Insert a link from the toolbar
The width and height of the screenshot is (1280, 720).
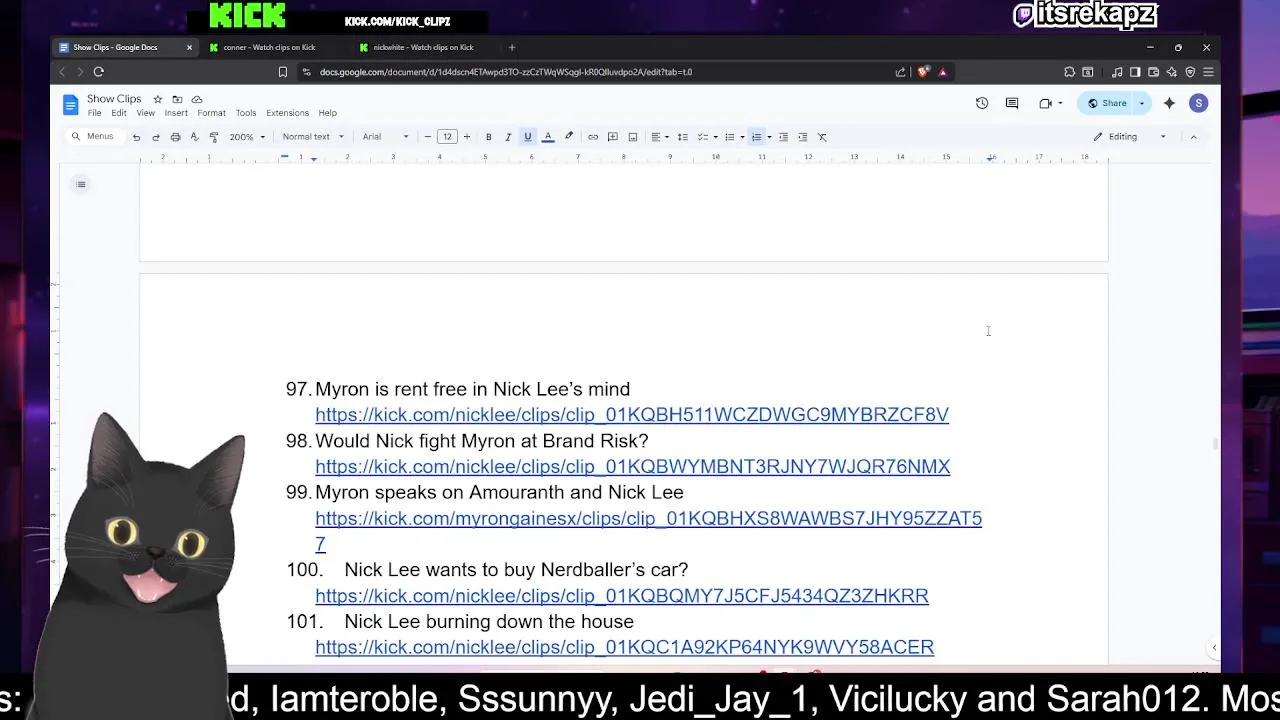593,137
